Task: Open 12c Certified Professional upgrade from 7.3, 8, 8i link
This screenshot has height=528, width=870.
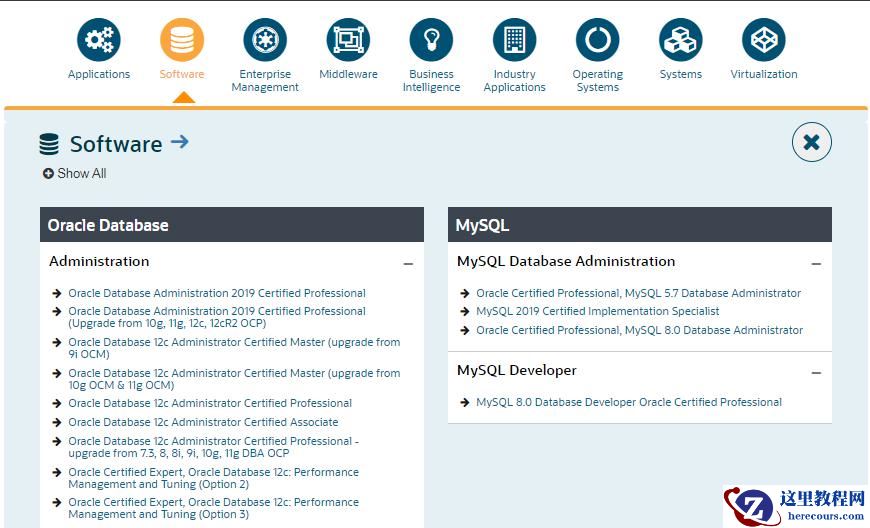Action: point(214,447)
